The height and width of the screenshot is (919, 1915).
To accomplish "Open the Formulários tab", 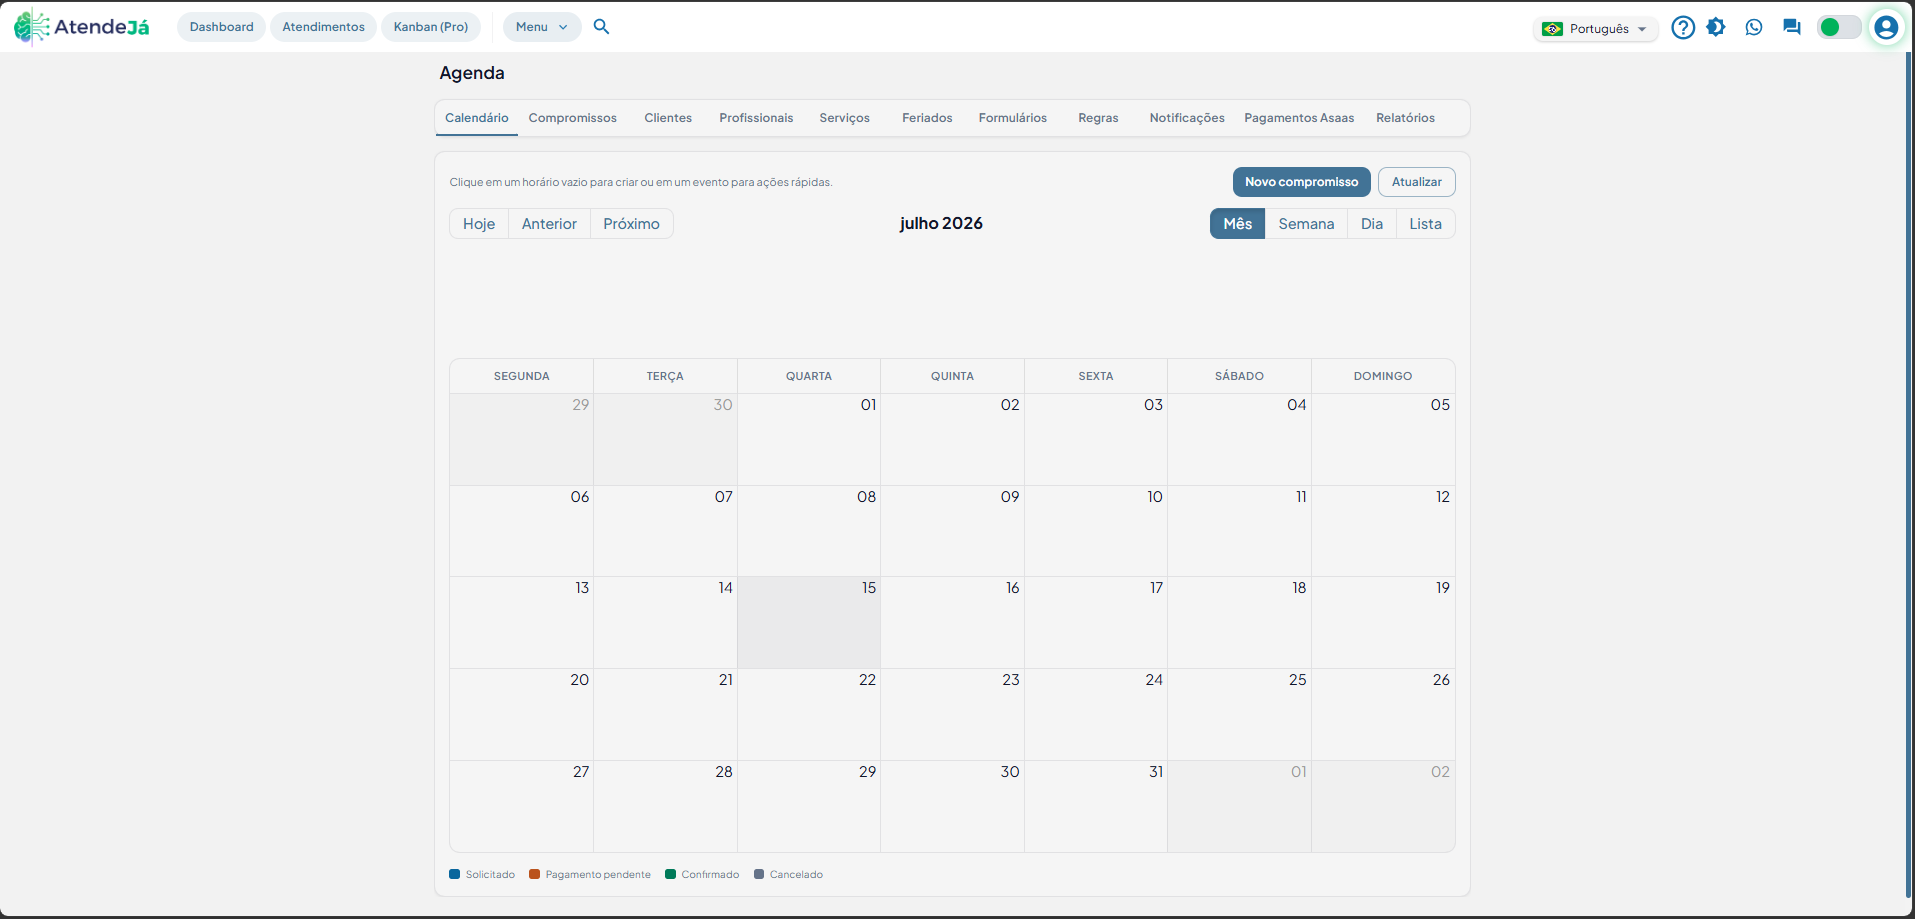I will pos(1013,118).
